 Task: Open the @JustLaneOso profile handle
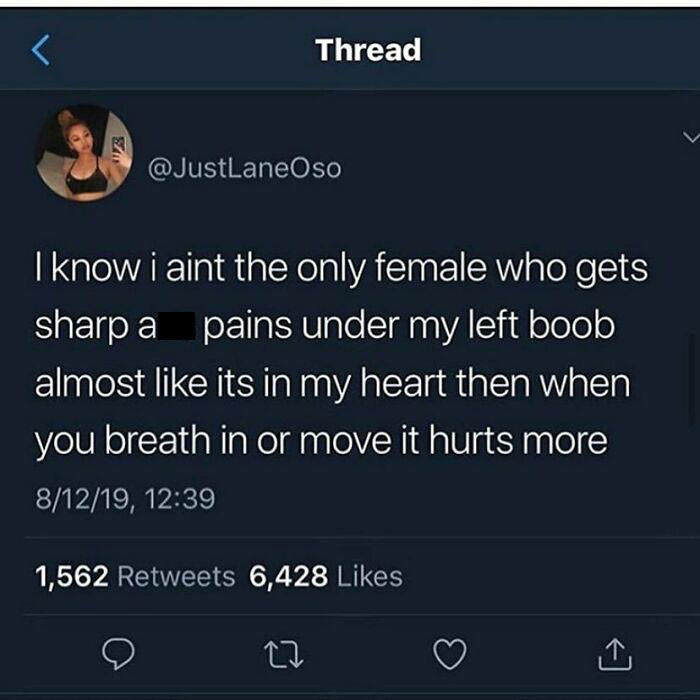(244, 168)
